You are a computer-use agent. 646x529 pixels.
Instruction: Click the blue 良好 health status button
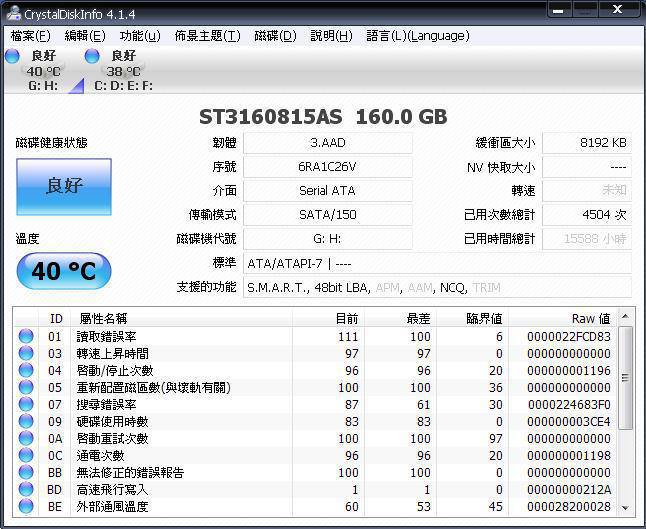[x=64, y=187]
